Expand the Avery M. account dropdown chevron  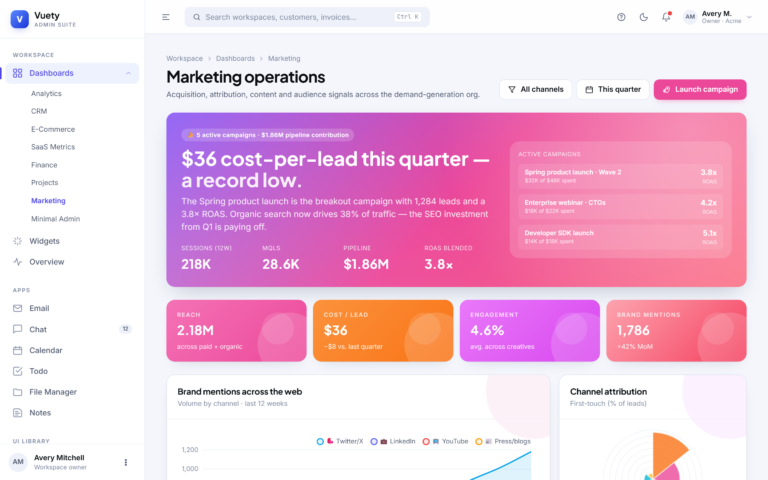749,17
